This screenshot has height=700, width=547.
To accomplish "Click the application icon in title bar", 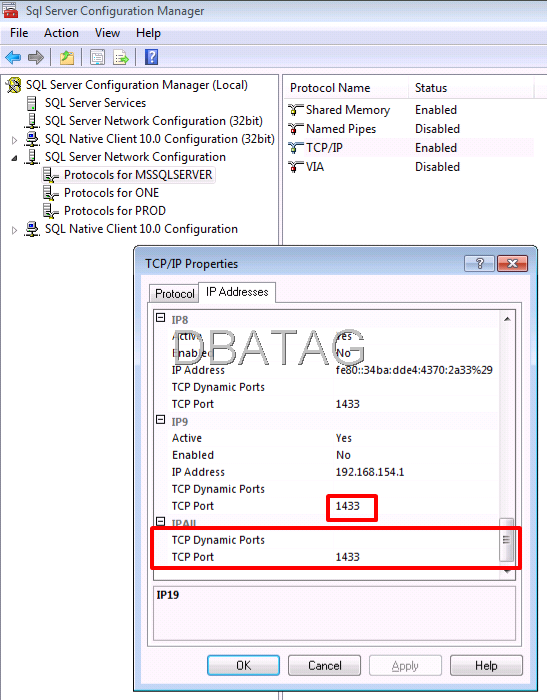I will point(10,10).
